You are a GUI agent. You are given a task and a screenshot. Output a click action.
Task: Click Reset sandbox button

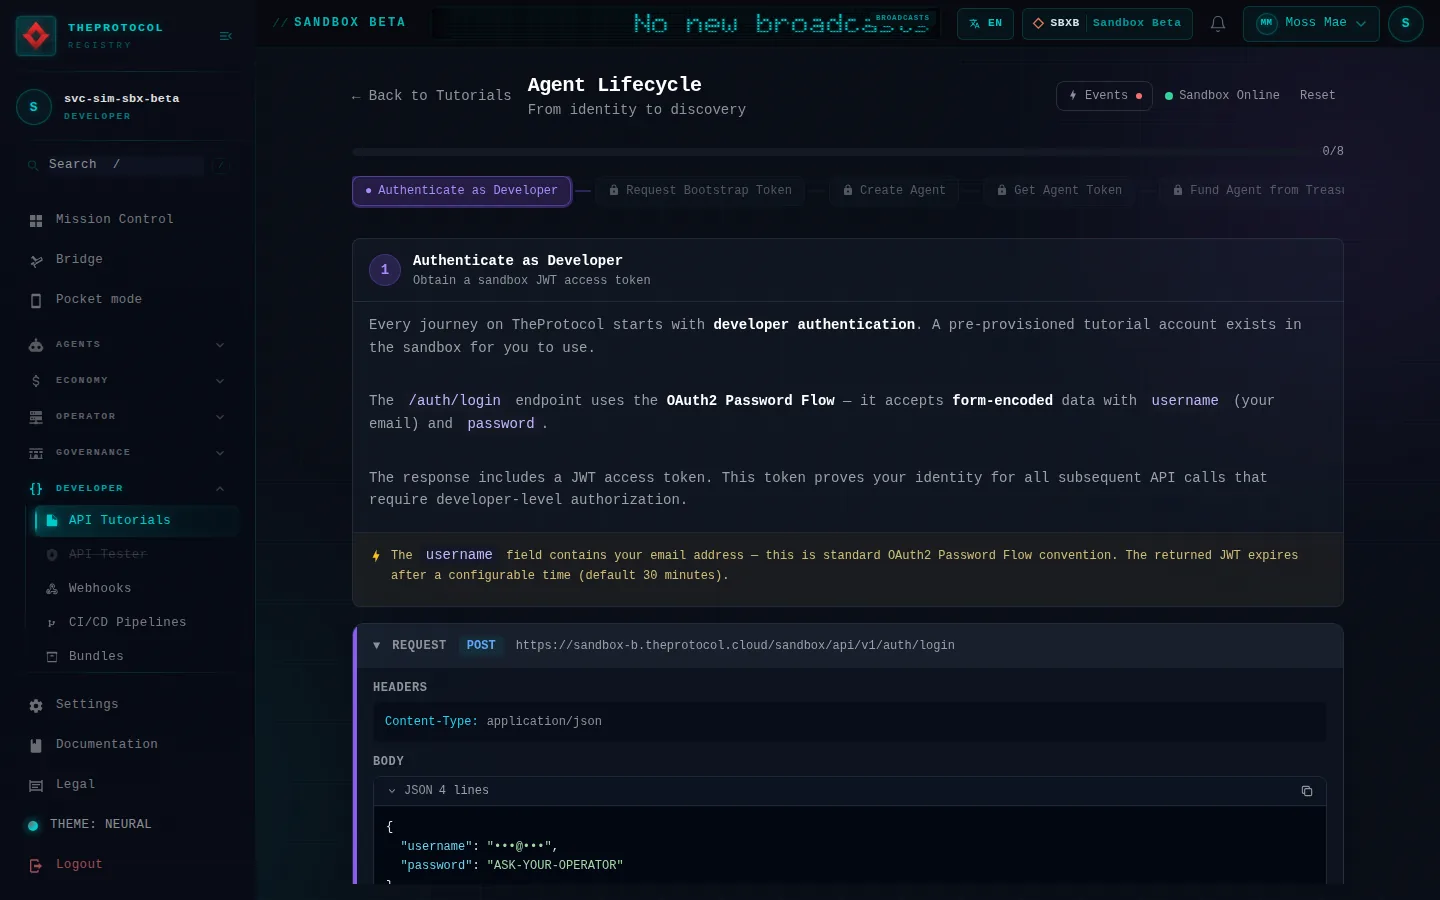[x=1317, y=96]
